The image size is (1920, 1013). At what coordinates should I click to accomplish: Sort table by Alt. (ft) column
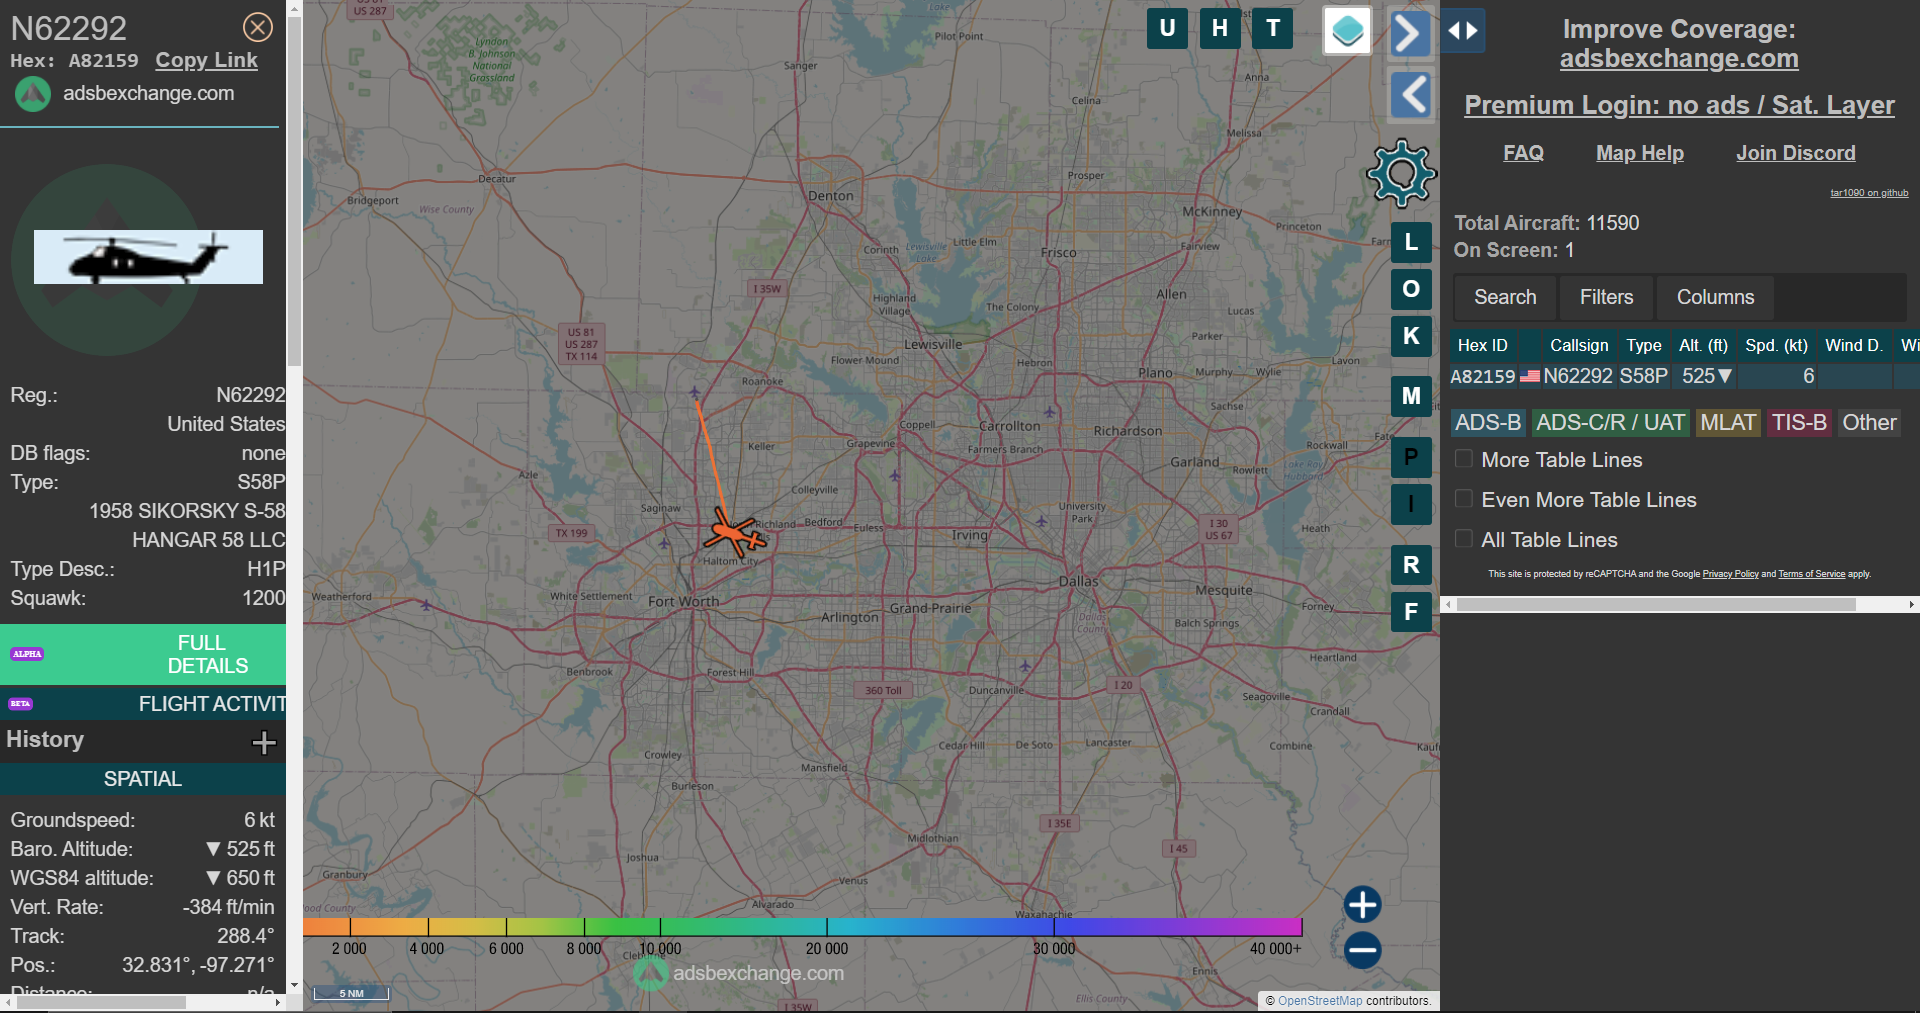click(x=1703, y=345)
